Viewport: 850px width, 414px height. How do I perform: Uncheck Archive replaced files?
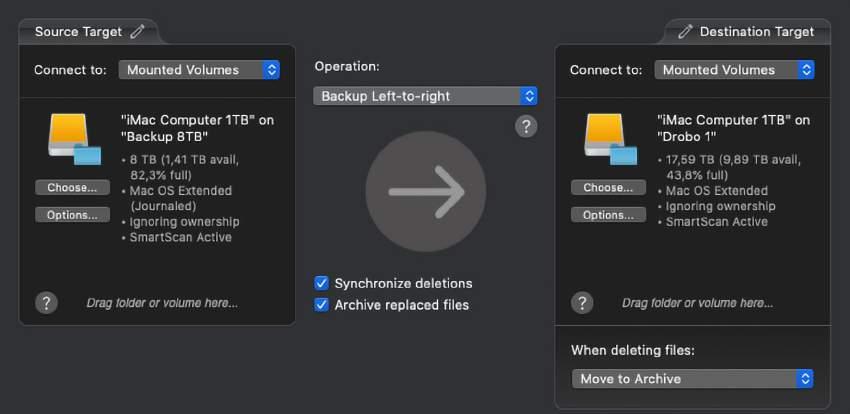(x=322, y=305)
